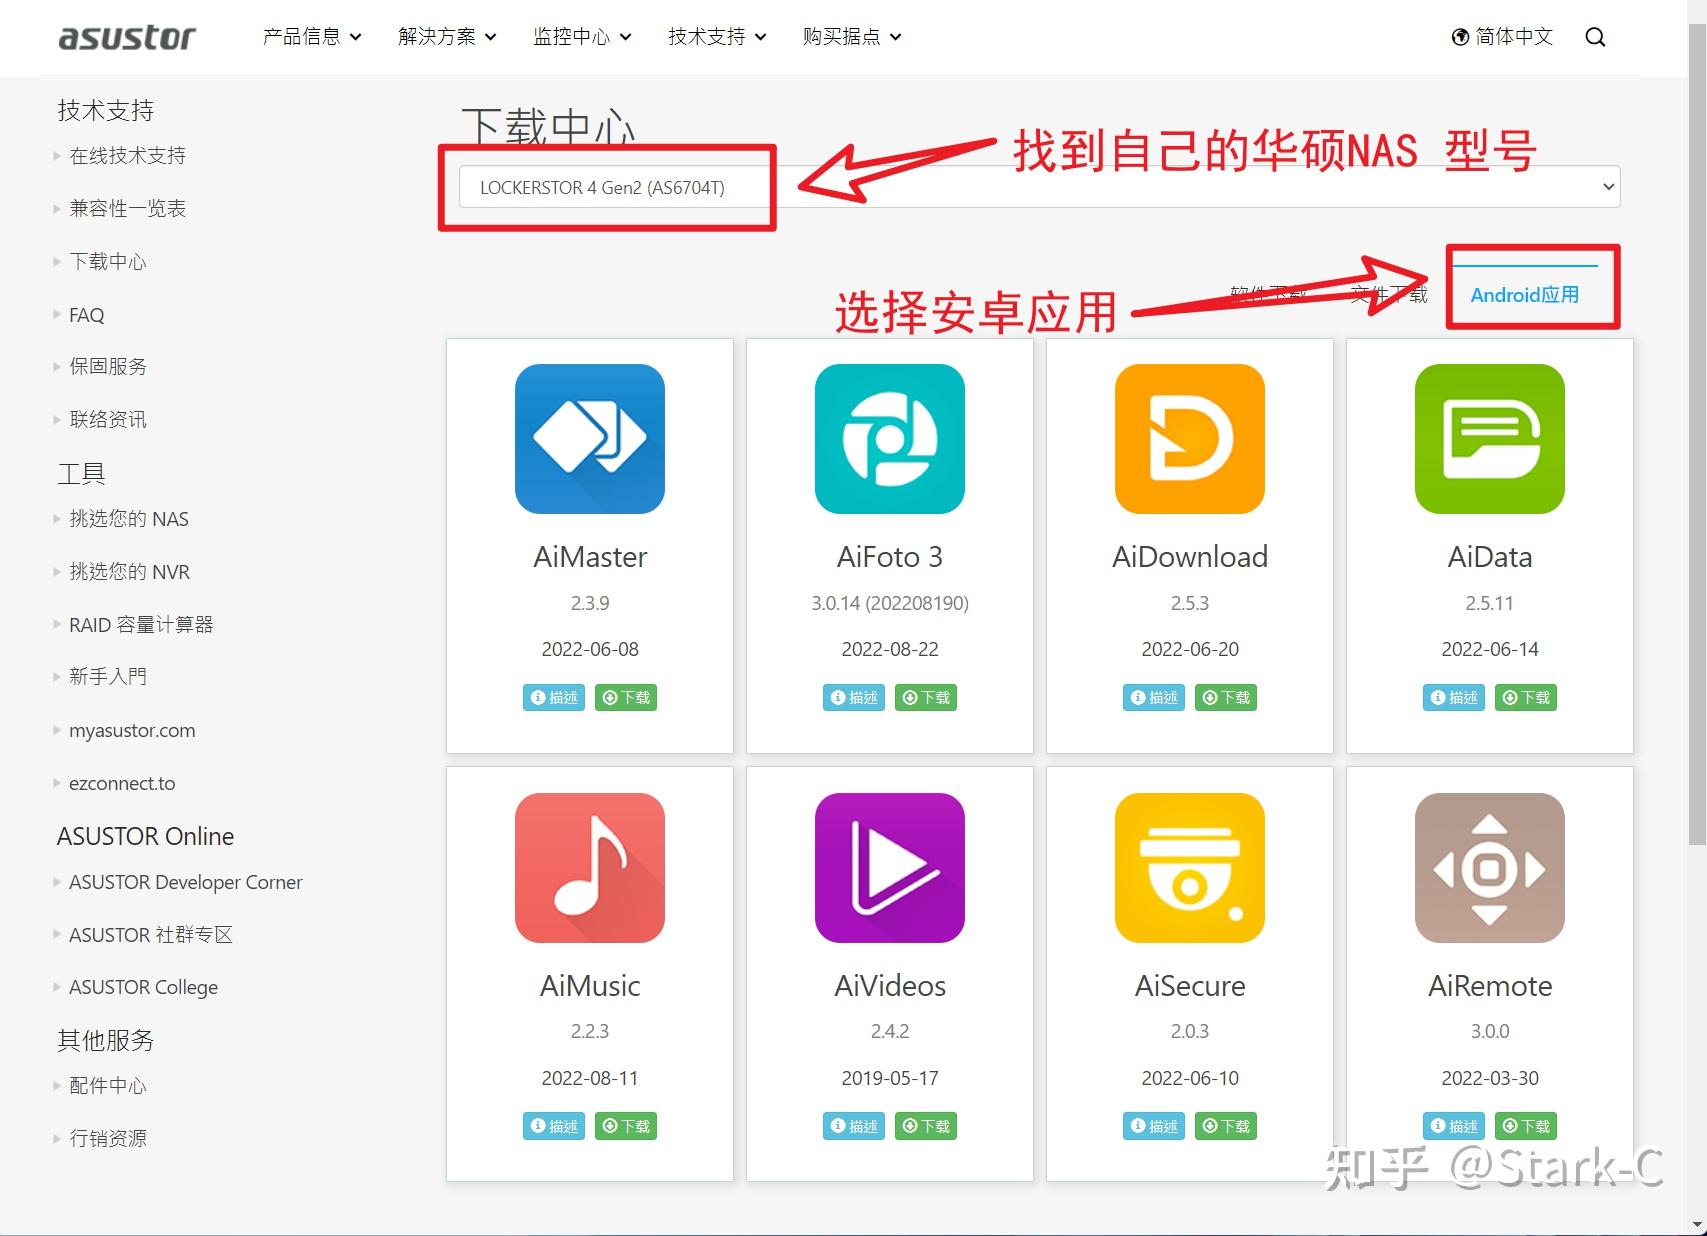The height and width of the screenshot is (1236, 1707).
Task: Open 在线技术支持 in sidebar
Action: (127, 156)
